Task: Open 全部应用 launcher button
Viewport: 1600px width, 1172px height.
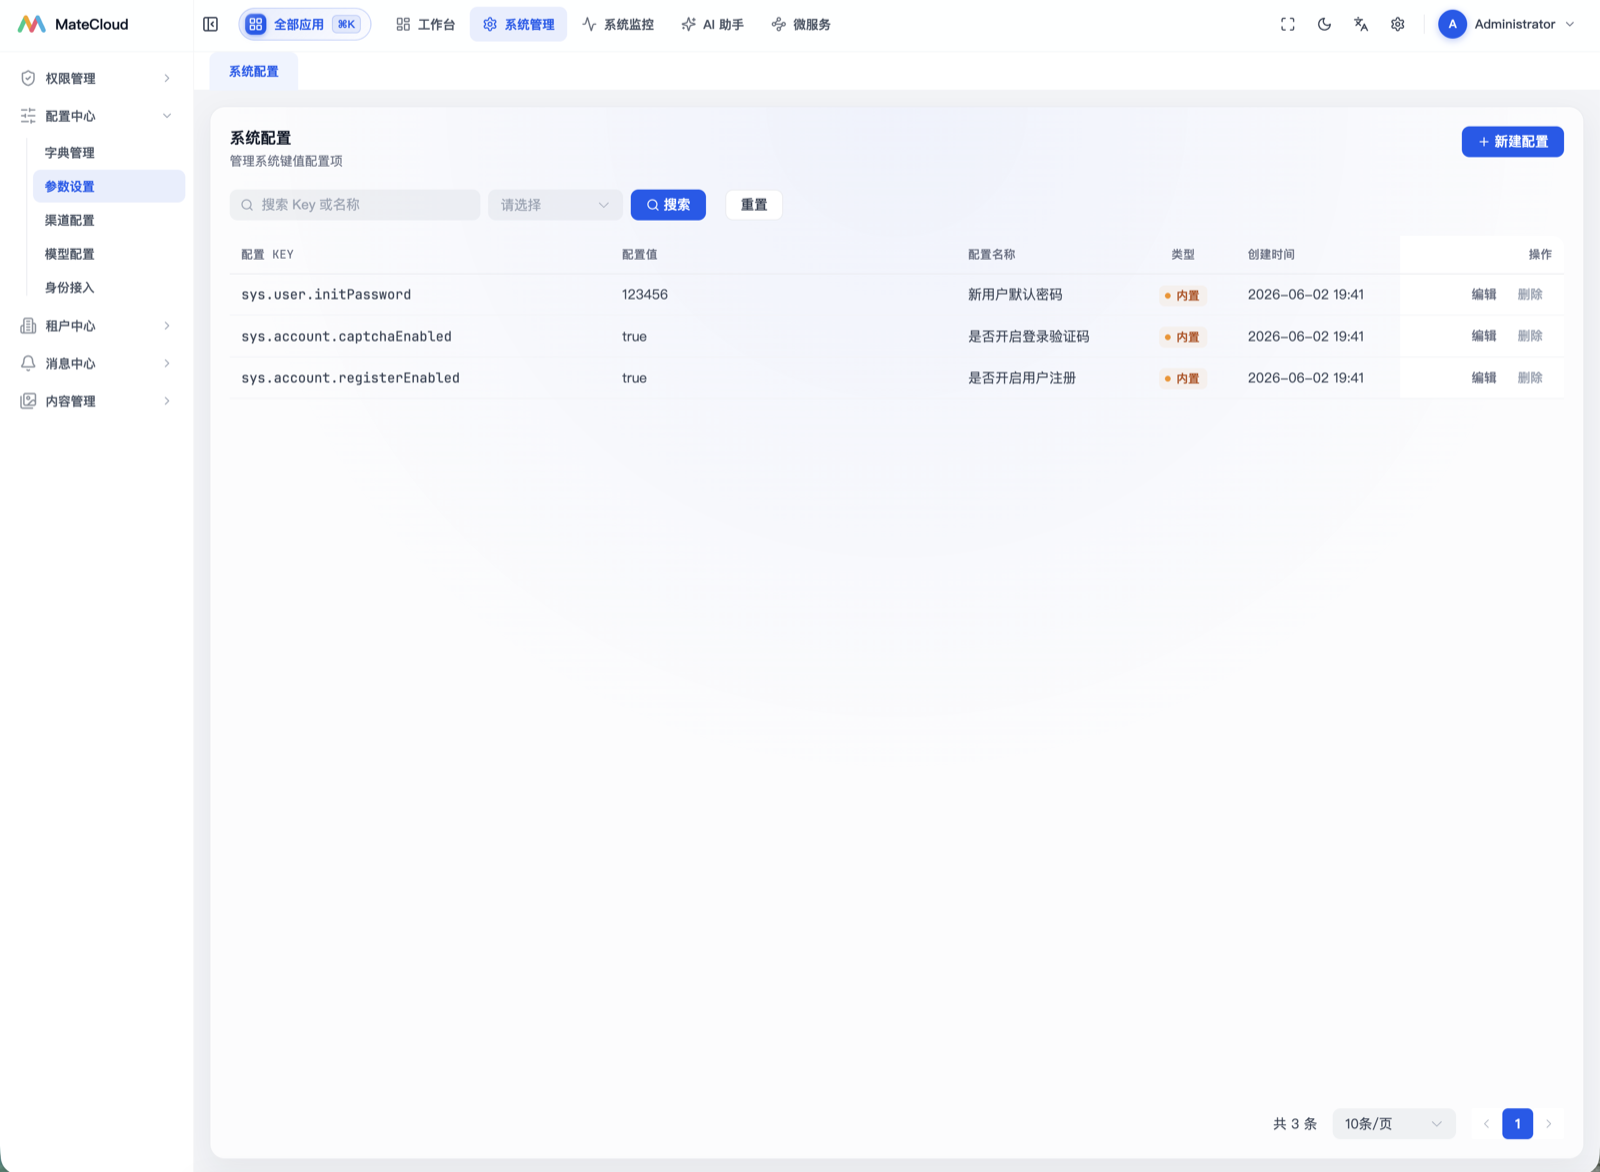Action: click(304, 24)
